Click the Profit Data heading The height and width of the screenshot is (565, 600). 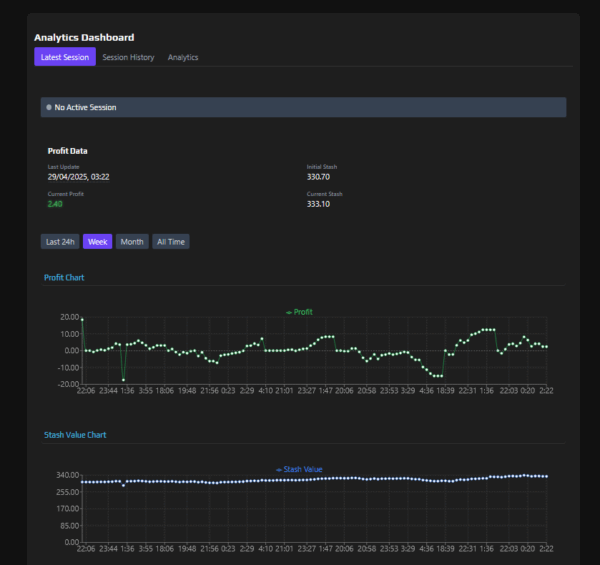point(67,151)
